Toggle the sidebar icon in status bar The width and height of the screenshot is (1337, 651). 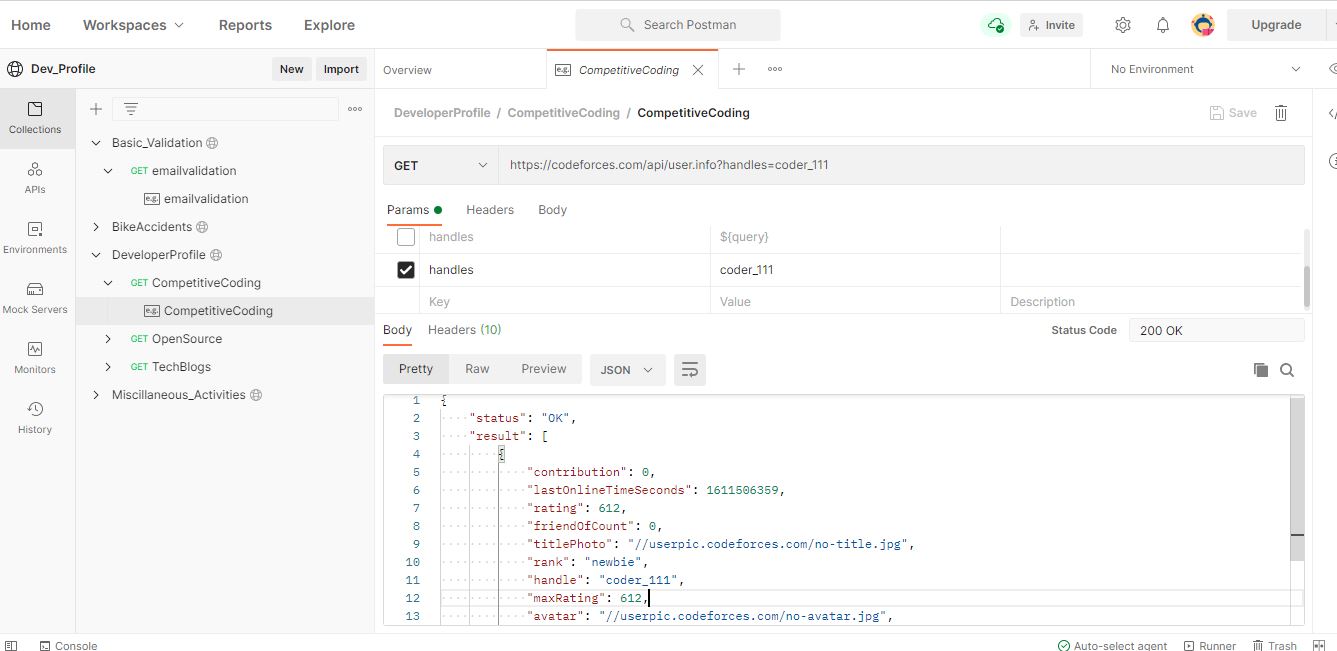pyautogui.click(x=11, y=646)
